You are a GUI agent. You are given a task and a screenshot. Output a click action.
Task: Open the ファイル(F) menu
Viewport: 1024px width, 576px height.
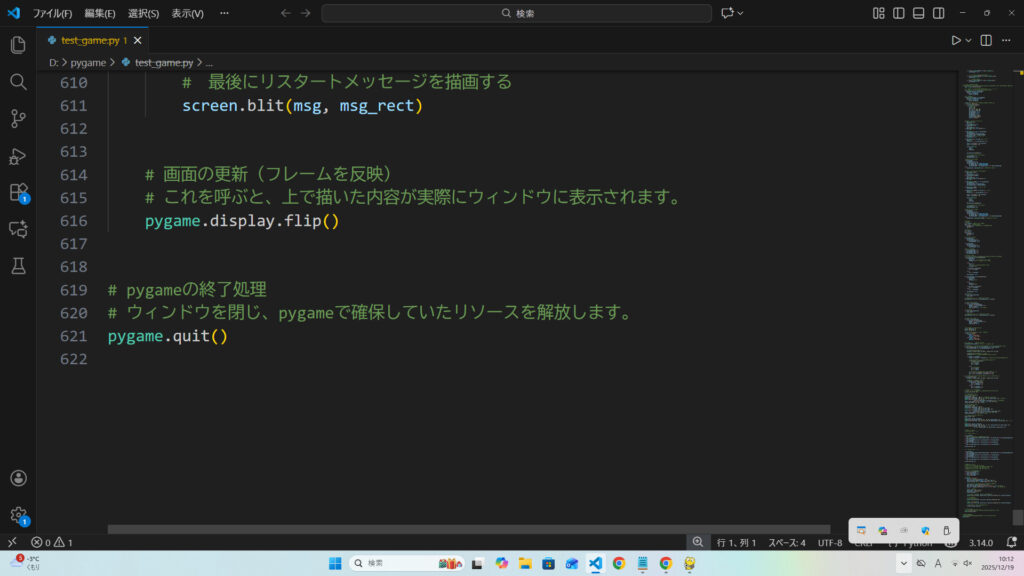[52, 13]
